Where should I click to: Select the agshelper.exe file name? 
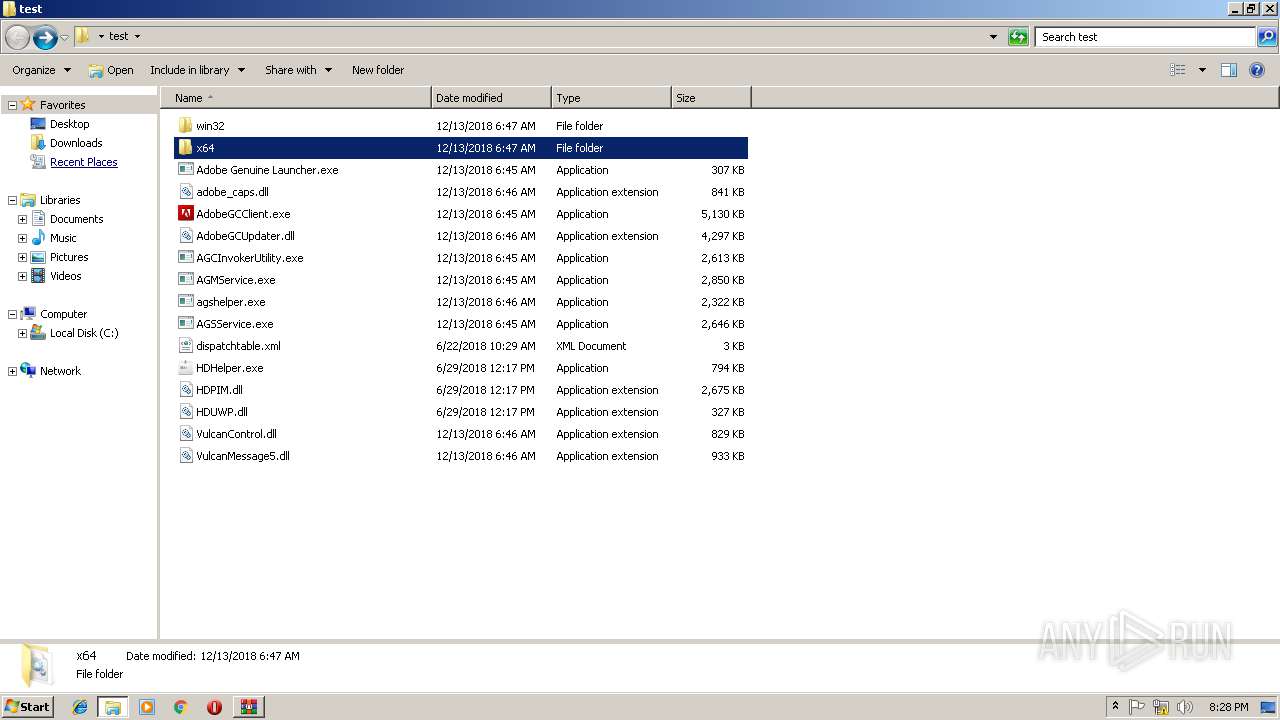(x=231, y=302)
